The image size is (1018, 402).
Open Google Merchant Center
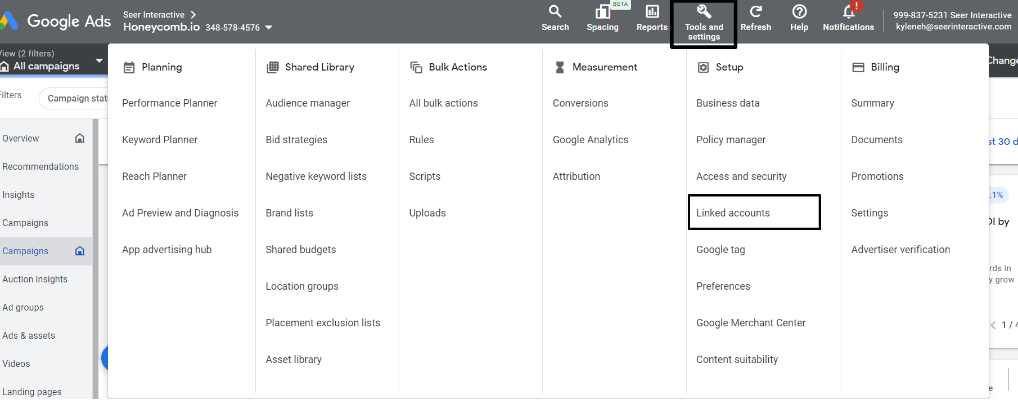(x=751, y=323)
